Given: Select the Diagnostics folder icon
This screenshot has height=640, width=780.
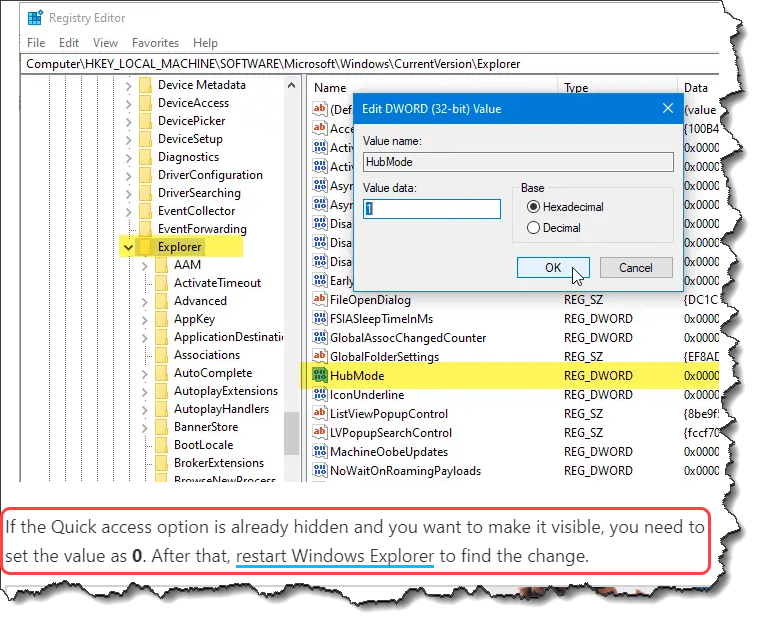Looking at the screenshot, I should click(145, 157).
